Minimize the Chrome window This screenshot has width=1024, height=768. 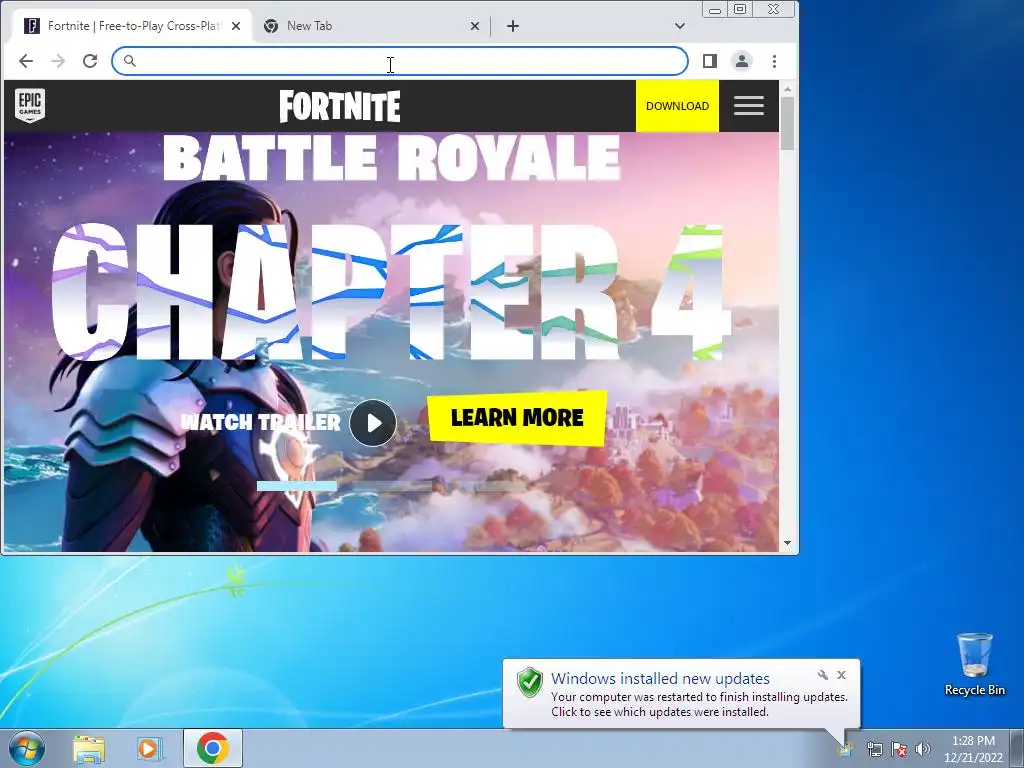[x=715, y=9]
